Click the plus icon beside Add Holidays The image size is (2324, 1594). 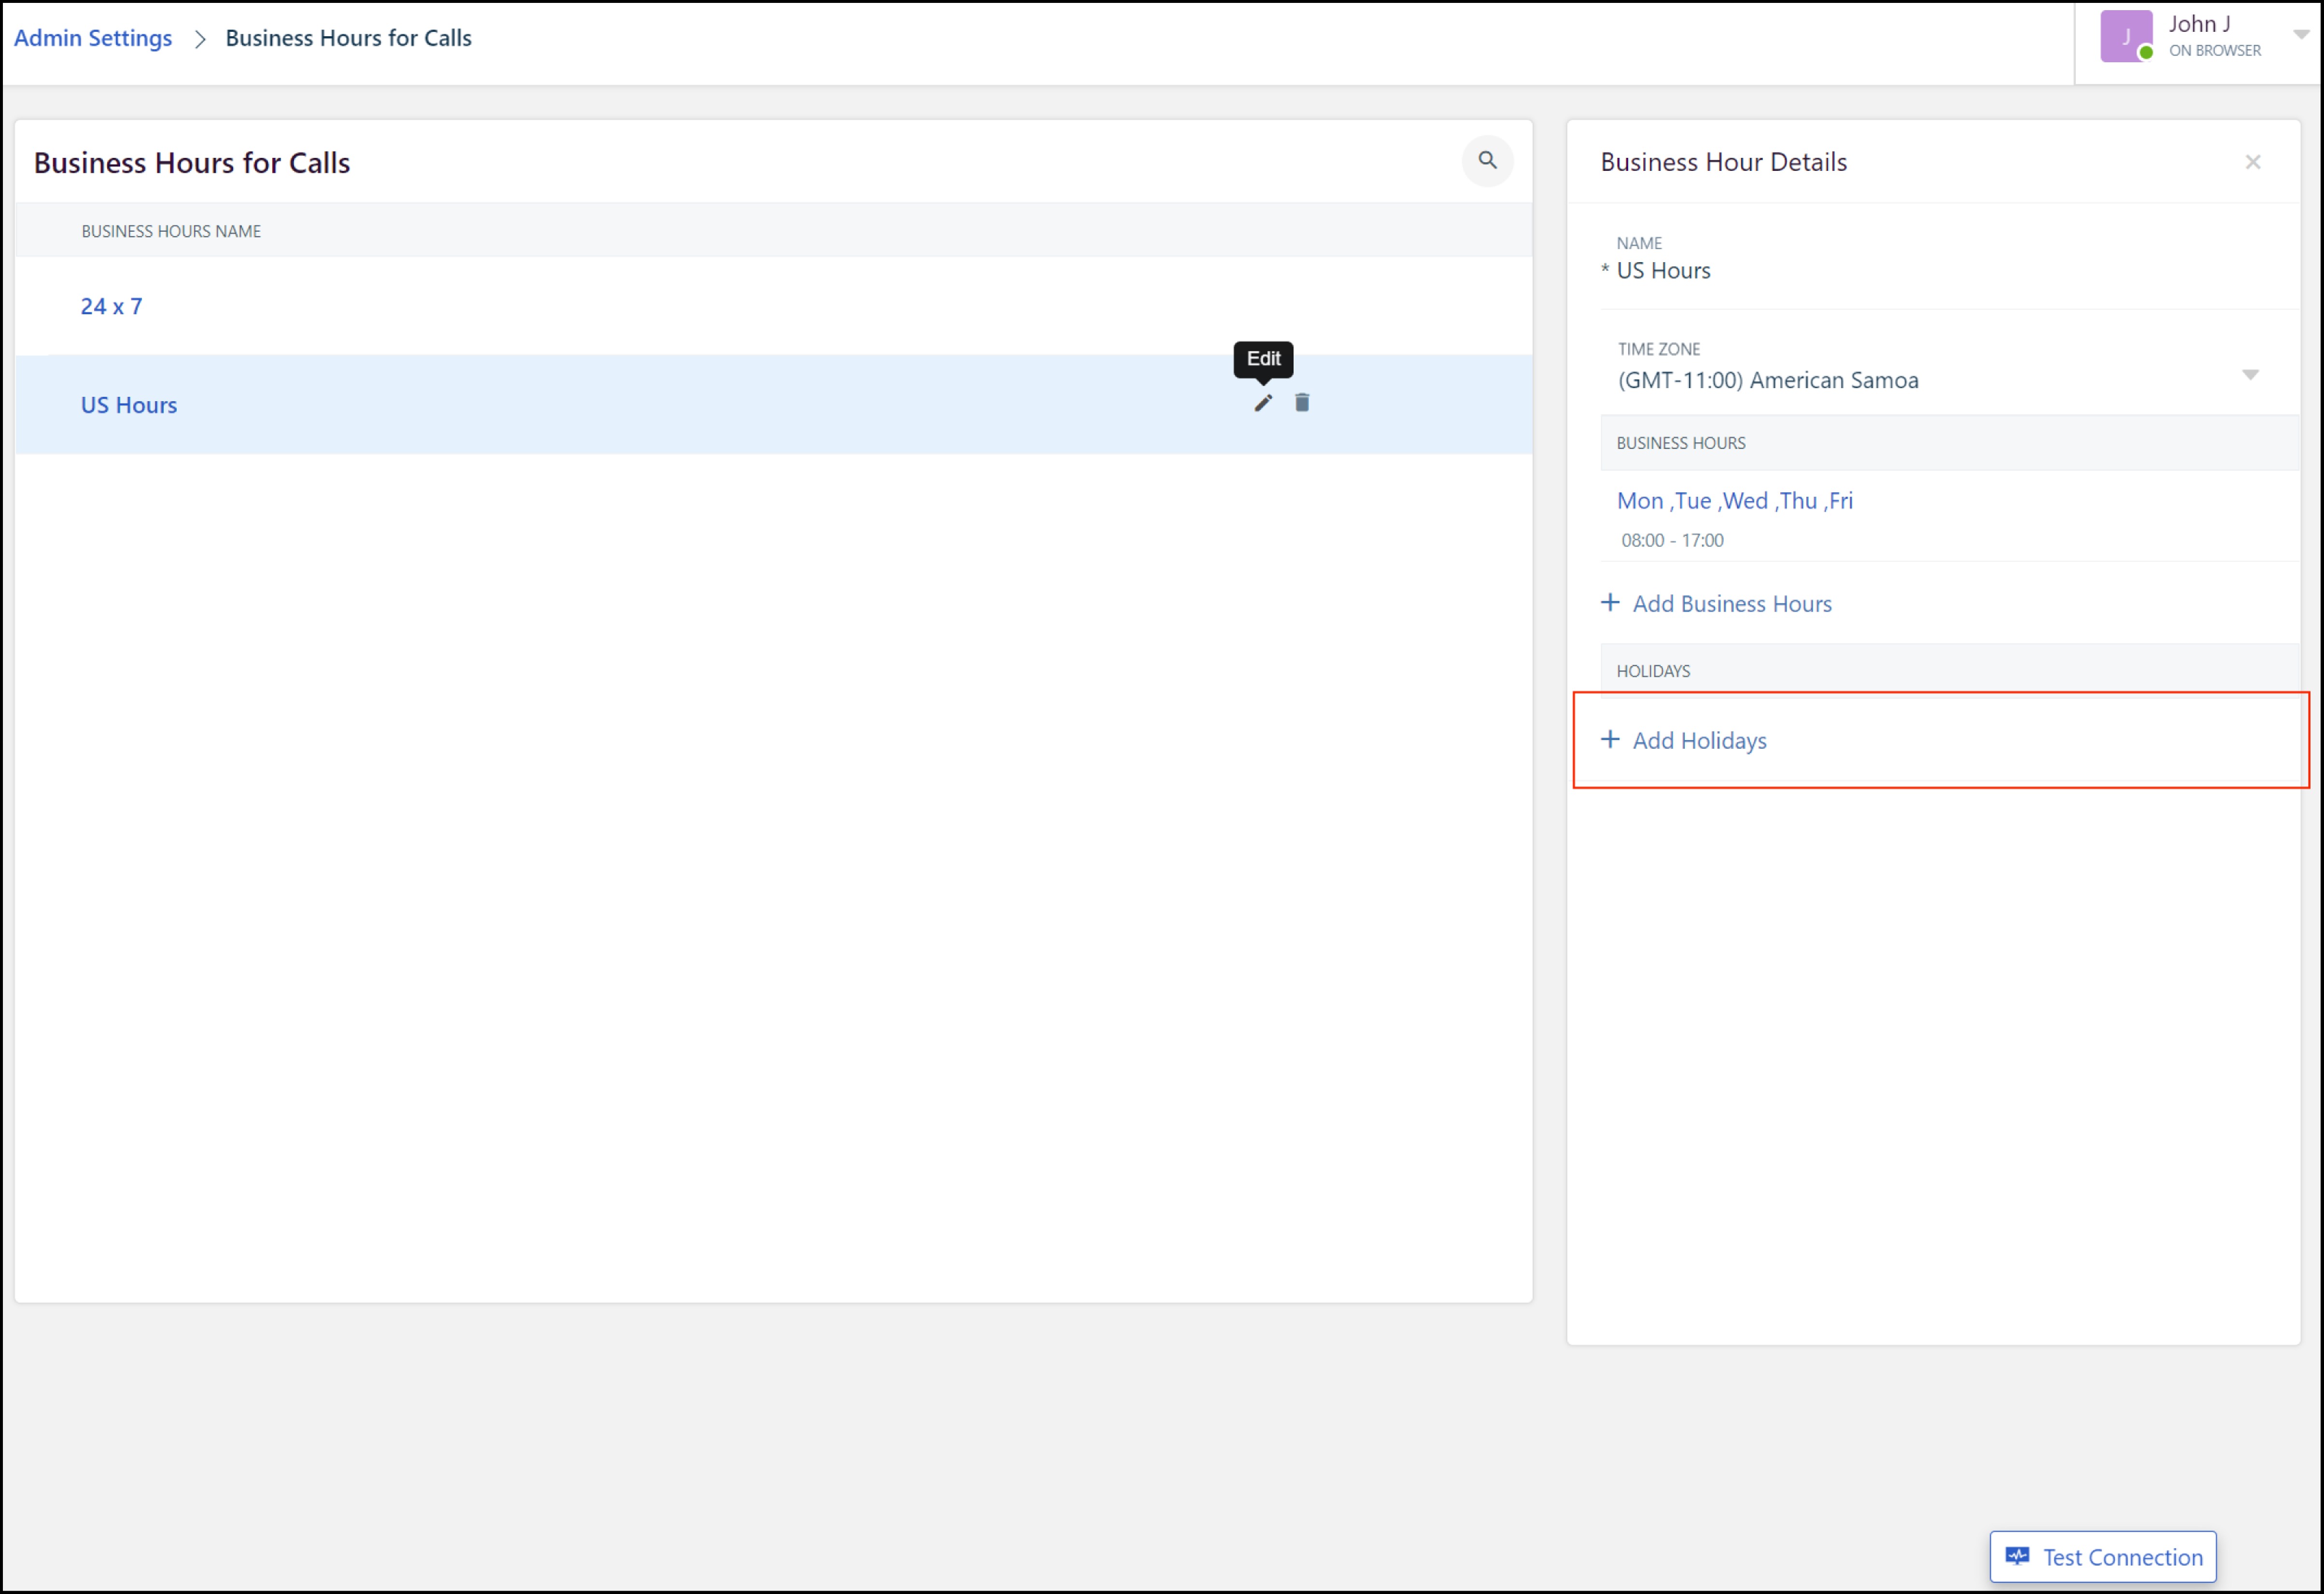point(1610,740)
